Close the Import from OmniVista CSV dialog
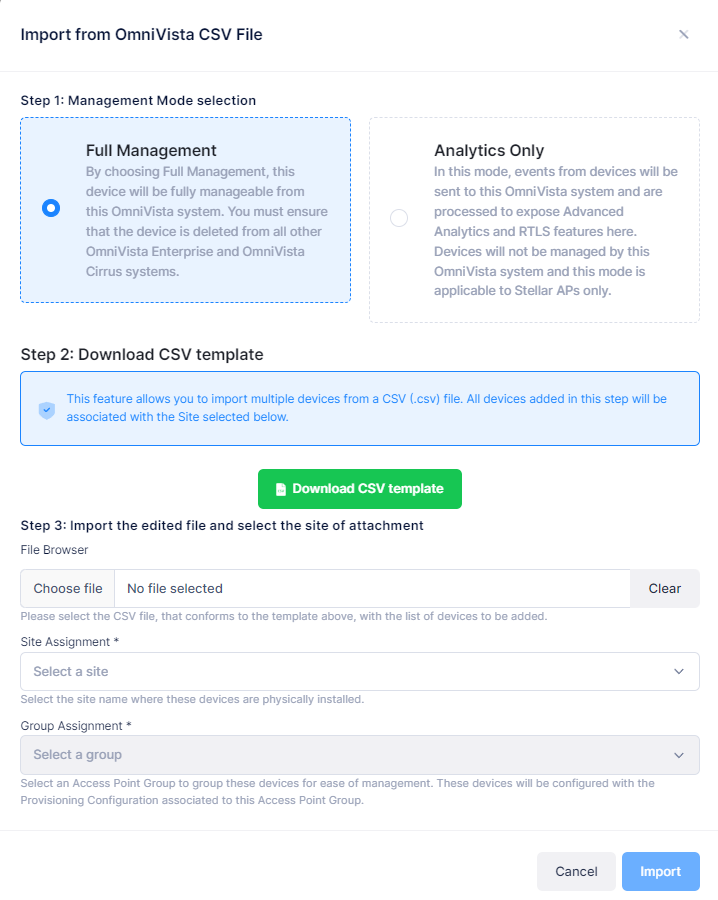This screenshot has height=900, width=718. click(683, 34)
